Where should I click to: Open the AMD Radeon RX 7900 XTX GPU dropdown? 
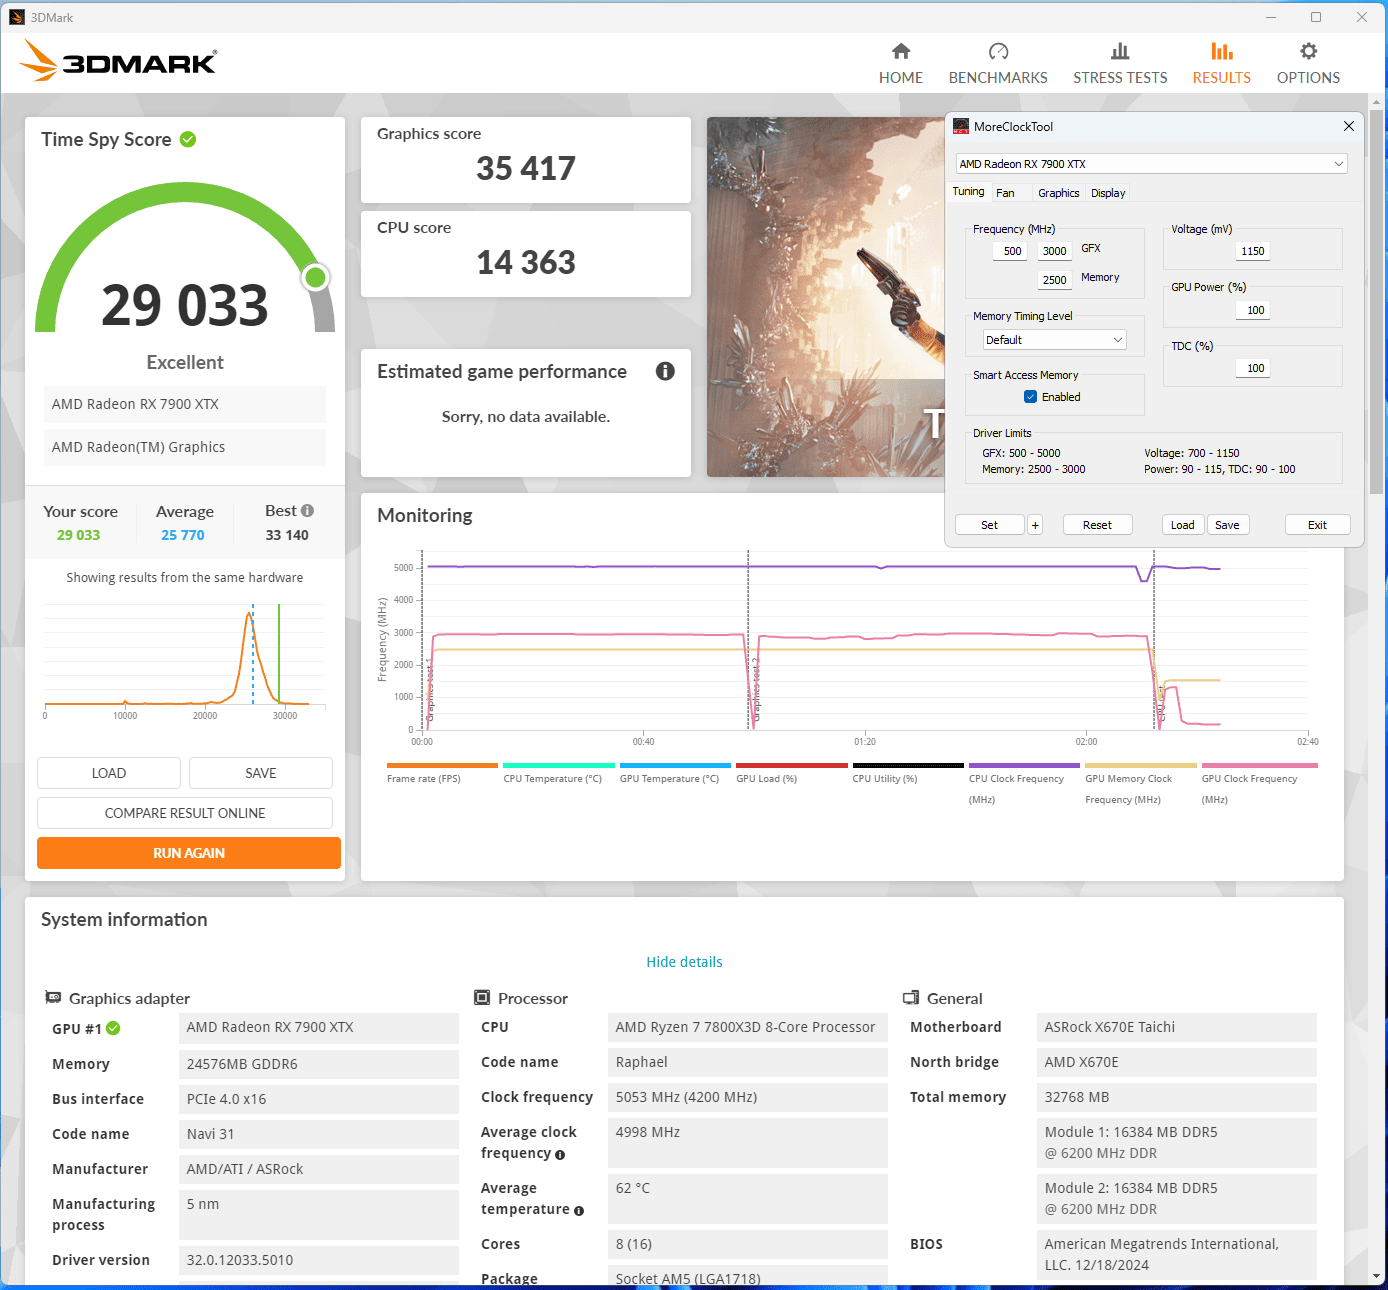(1152, 164)
